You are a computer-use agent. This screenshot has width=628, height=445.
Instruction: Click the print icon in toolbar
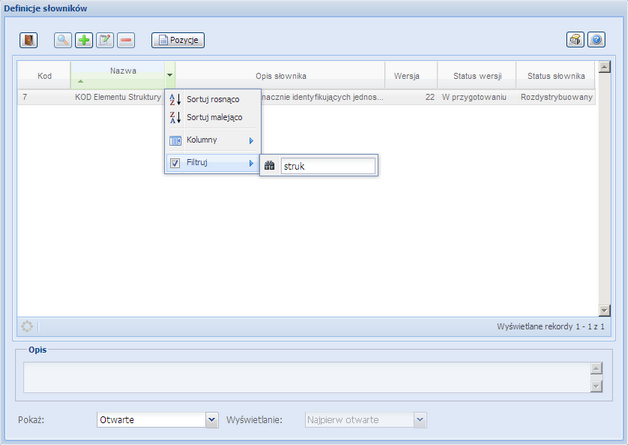pyautogui.click(x=575, y=40)
